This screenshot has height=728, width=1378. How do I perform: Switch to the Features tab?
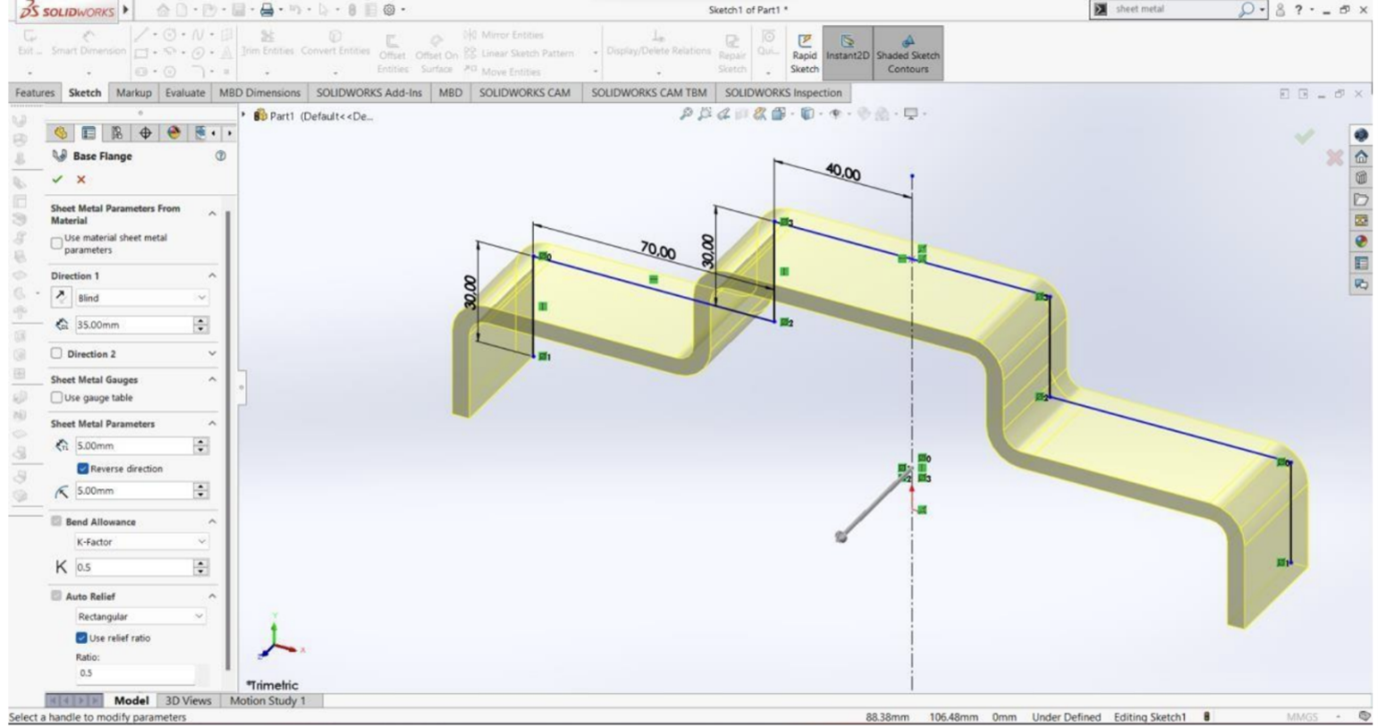pyautogui.click(x=33, y=93)
